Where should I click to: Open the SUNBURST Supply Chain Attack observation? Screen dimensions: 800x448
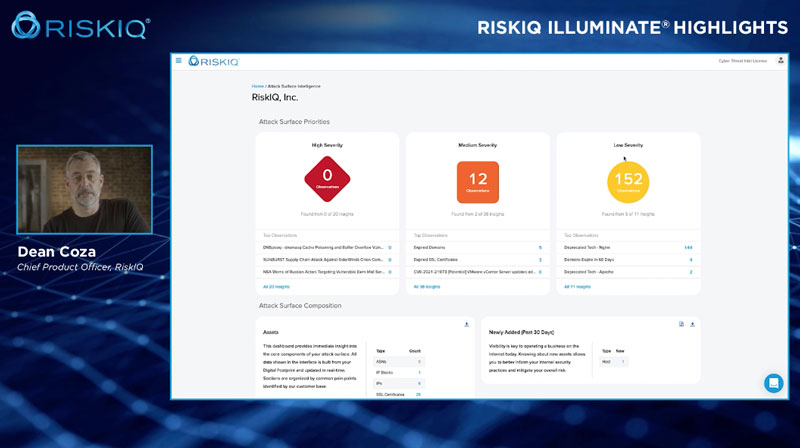327,260
